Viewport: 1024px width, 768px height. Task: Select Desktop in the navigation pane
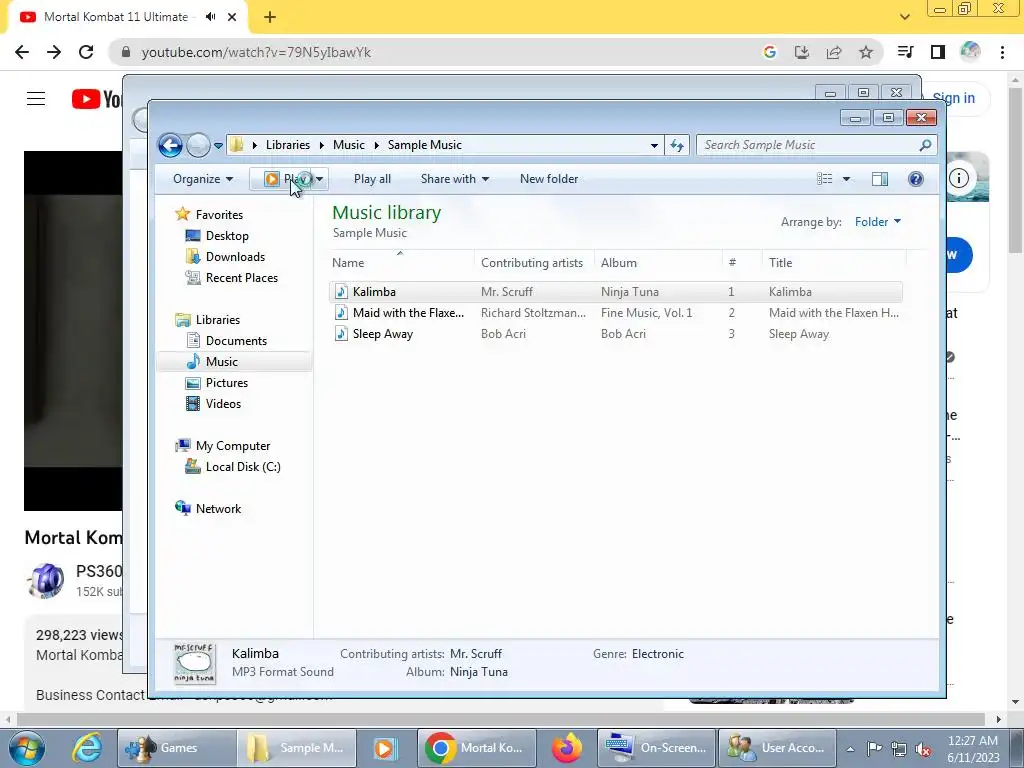tap(227, 236)
